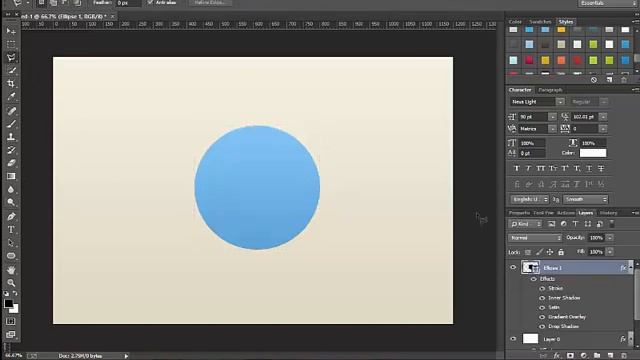
Task: Click the Character text Color swatch
Action: point(593,153)
